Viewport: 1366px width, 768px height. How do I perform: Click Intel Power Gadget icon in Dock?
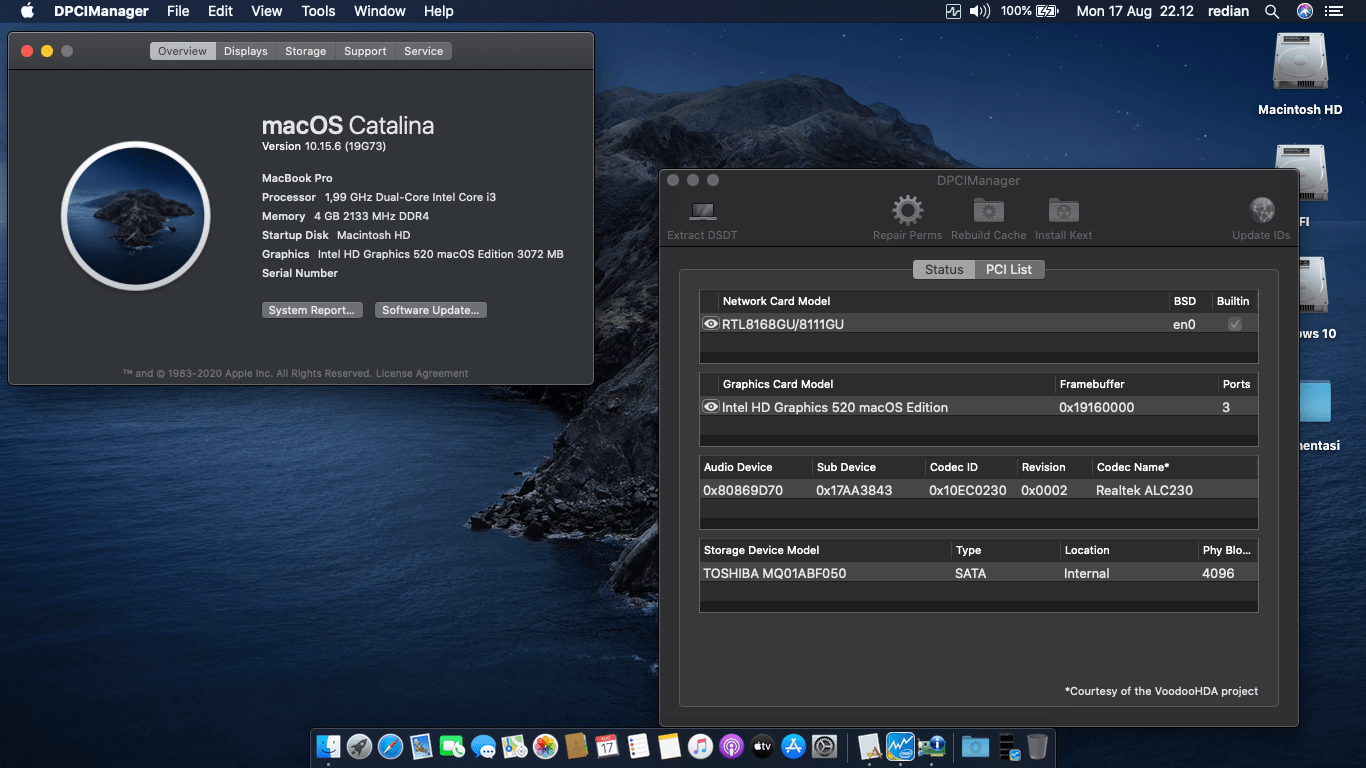click(x=900, y=746)
